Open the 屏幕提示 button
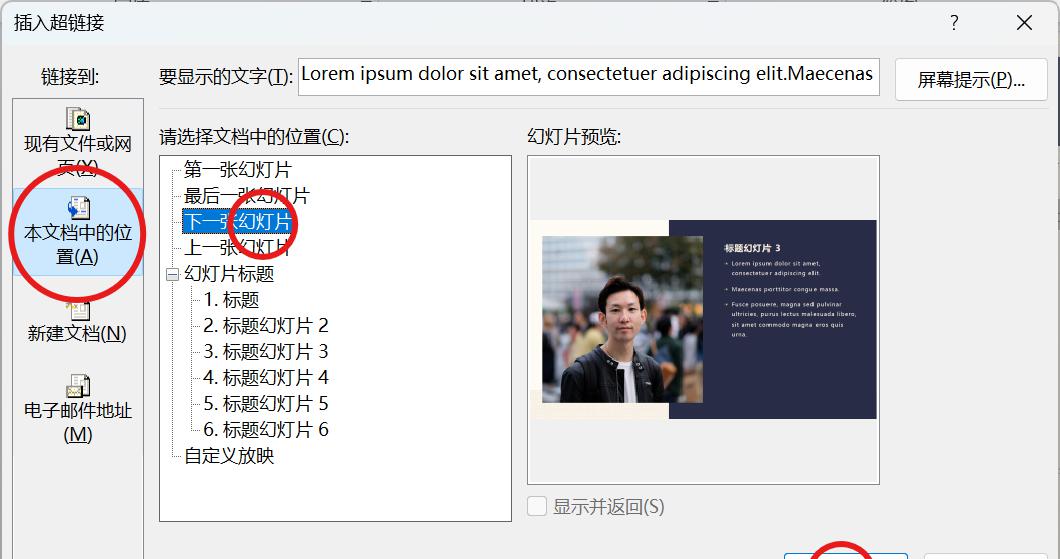This screenshot has height=559, width=1060. 970,80
